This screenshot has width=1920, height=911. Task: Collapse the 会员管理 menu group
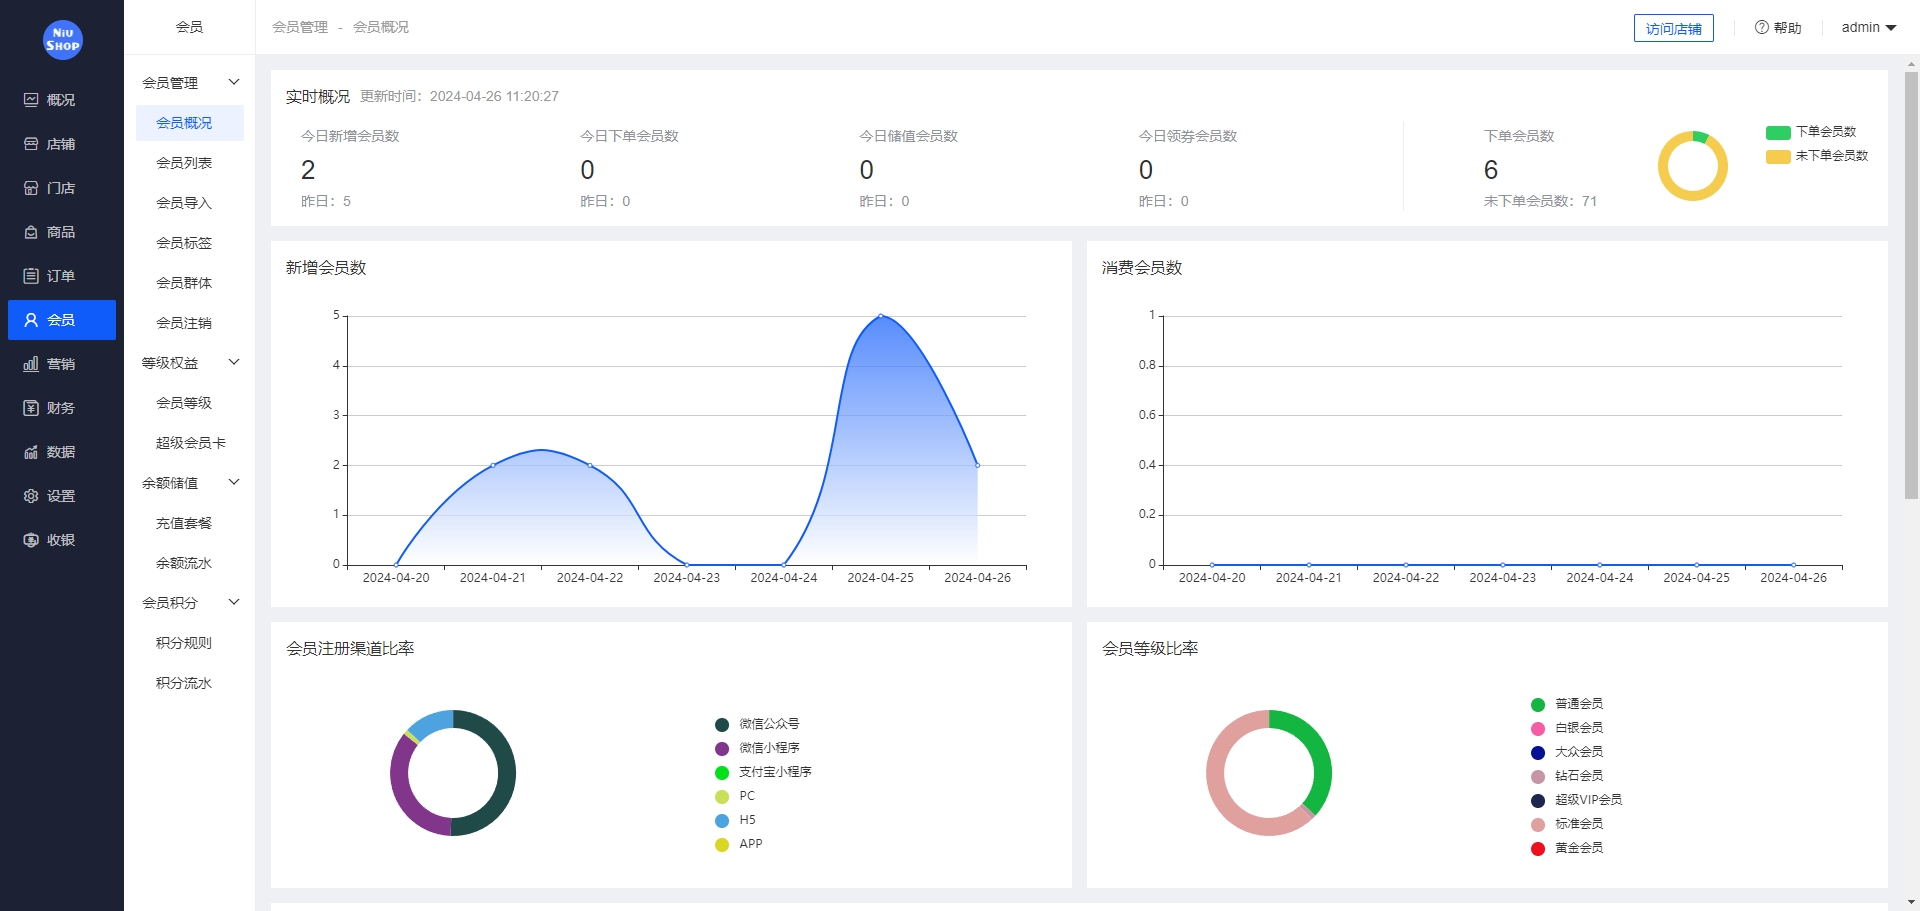[234, 82]
